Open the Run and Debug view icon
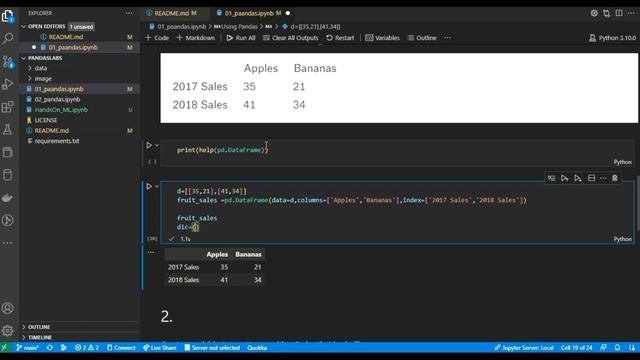Image resolution: width=640 pixels, height=360 pixels. [7, 84]
